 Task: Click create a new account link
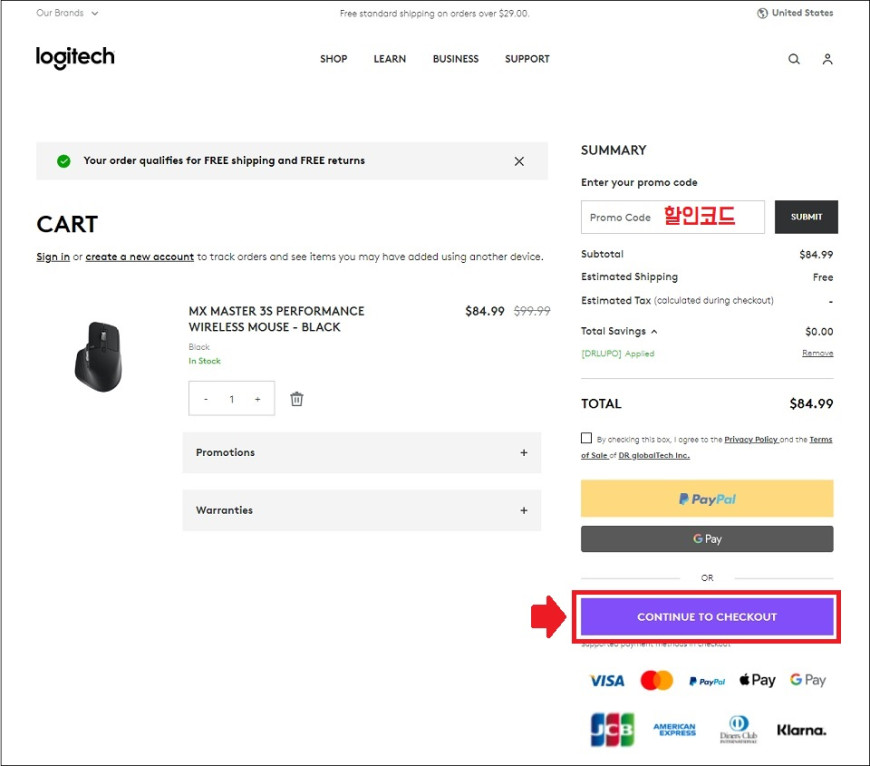pyautogui.click(x=140, y=257)
